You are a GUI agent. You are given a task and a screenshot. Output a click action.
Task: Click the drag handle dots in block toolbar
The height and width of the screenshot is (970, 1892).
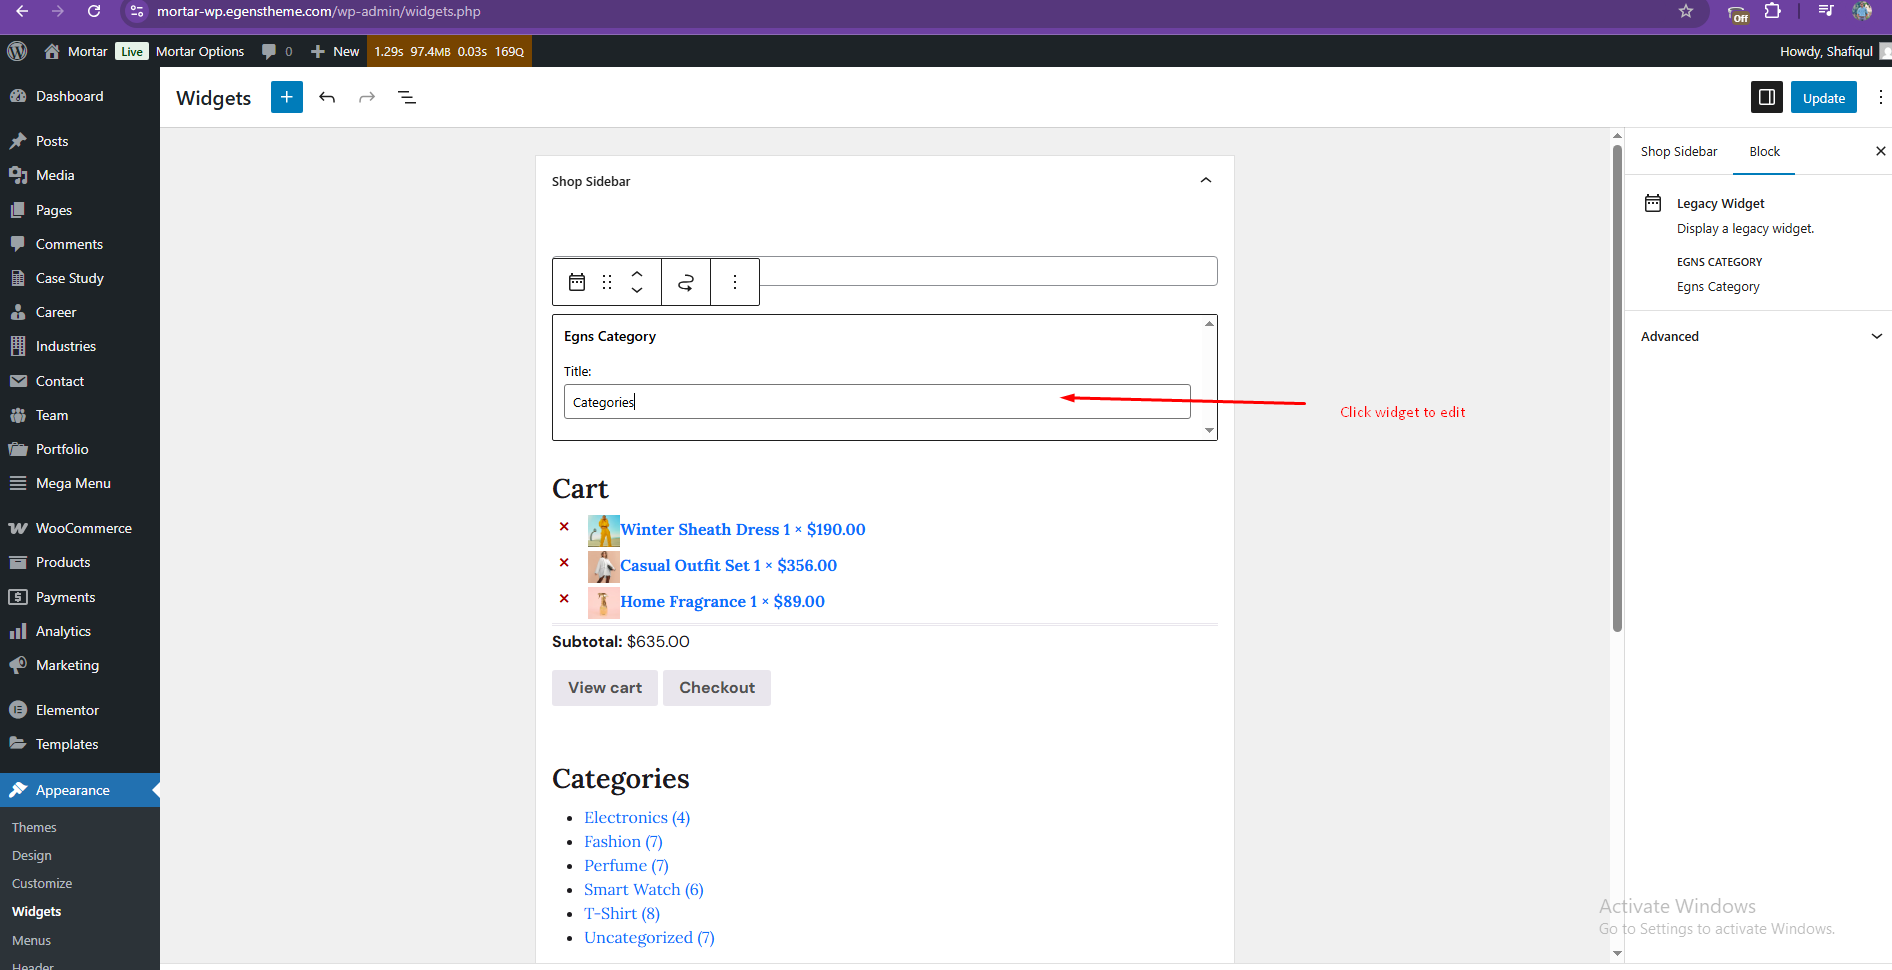coord(607,282)
